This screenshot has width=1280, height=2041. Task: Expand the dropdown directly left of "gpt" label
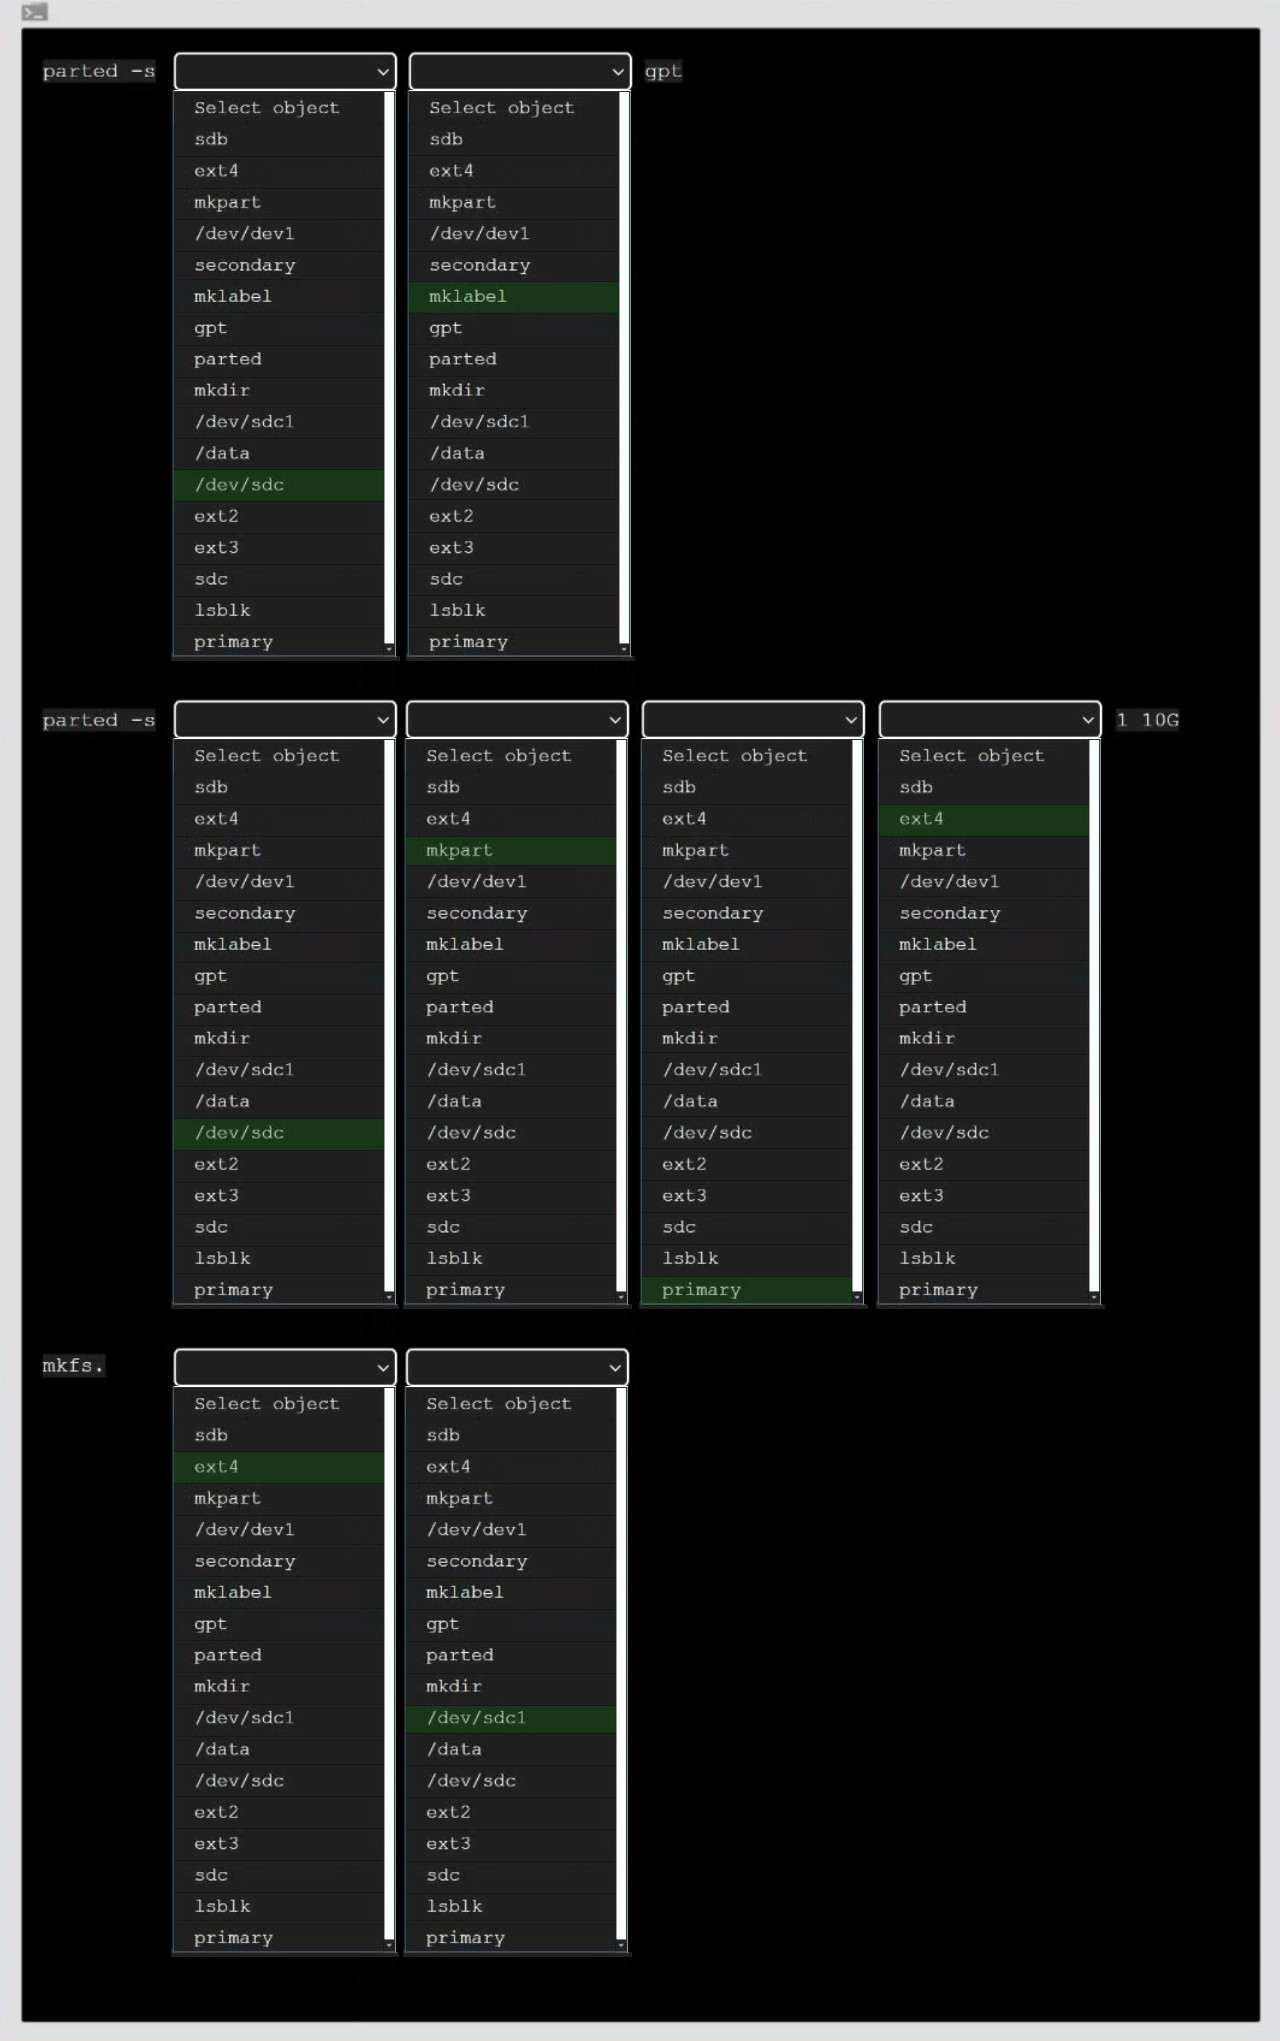tap(519, 72)
